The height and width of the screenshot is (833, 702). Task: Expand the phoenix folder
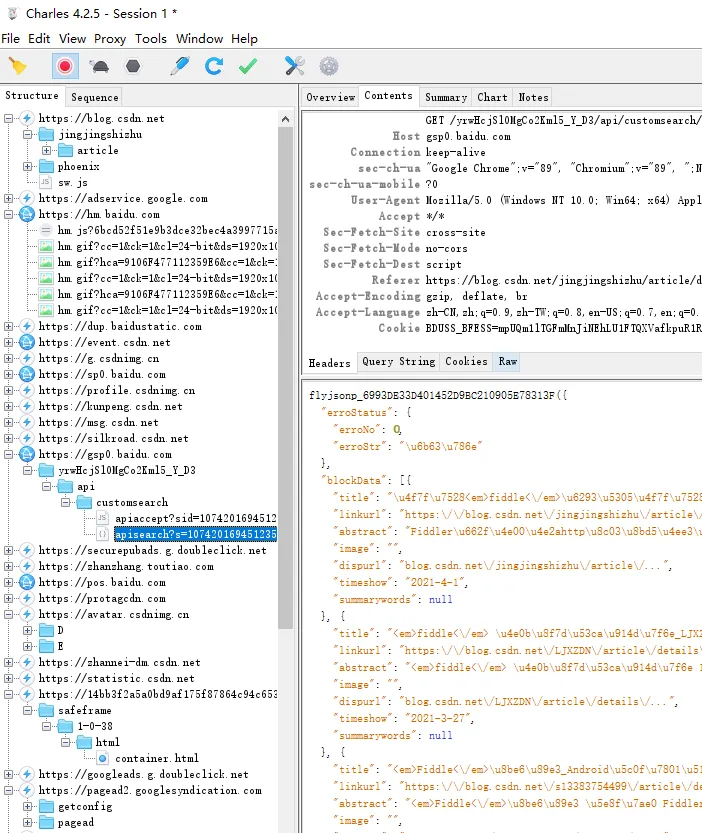point(28,166)
